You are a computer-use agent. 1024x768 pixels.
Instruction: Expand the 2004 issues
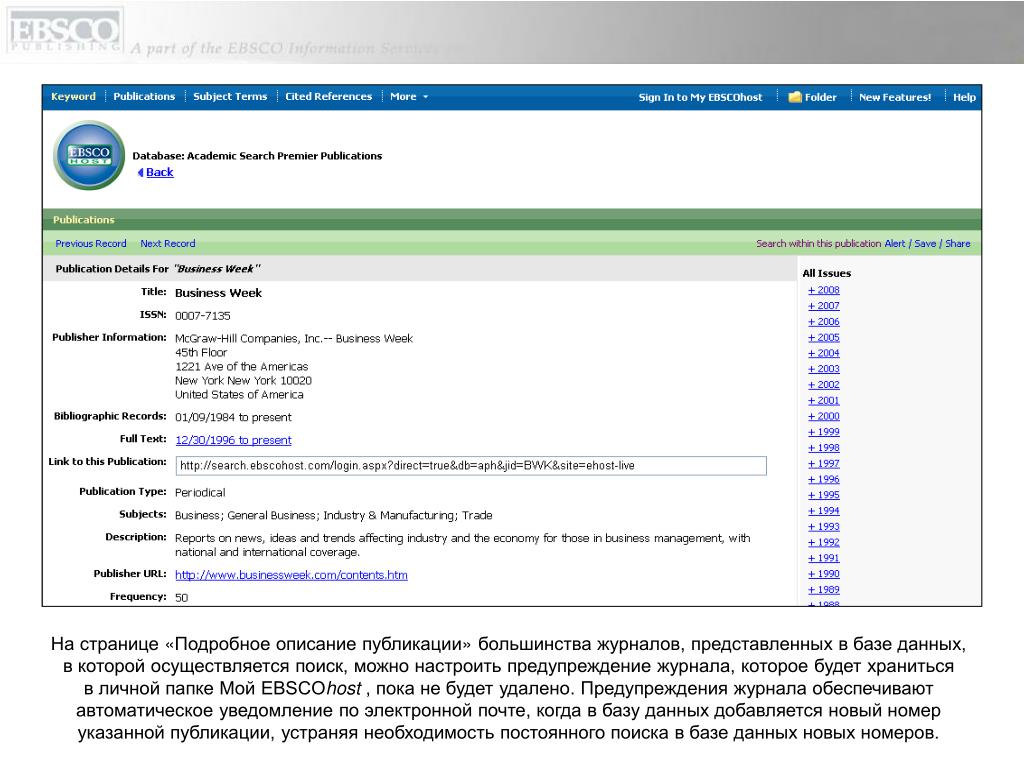824,353
